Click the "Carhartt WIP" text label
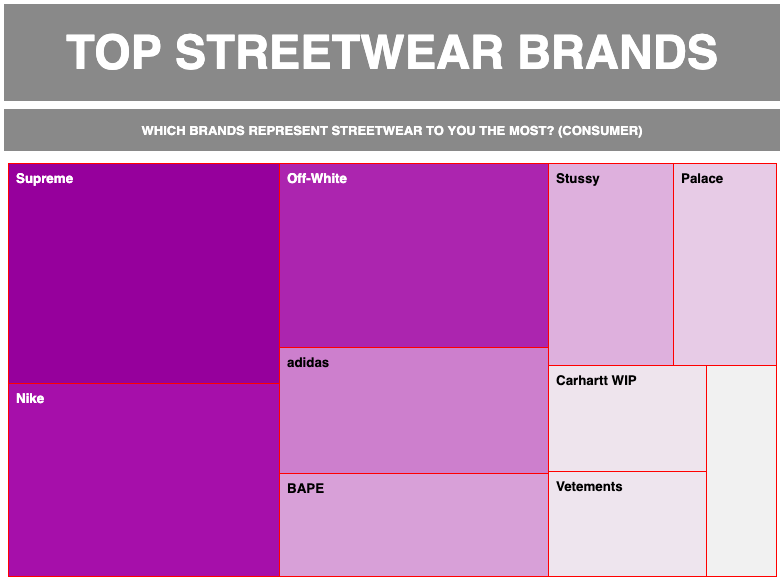 pyautogui.click(x=596, y=381)
